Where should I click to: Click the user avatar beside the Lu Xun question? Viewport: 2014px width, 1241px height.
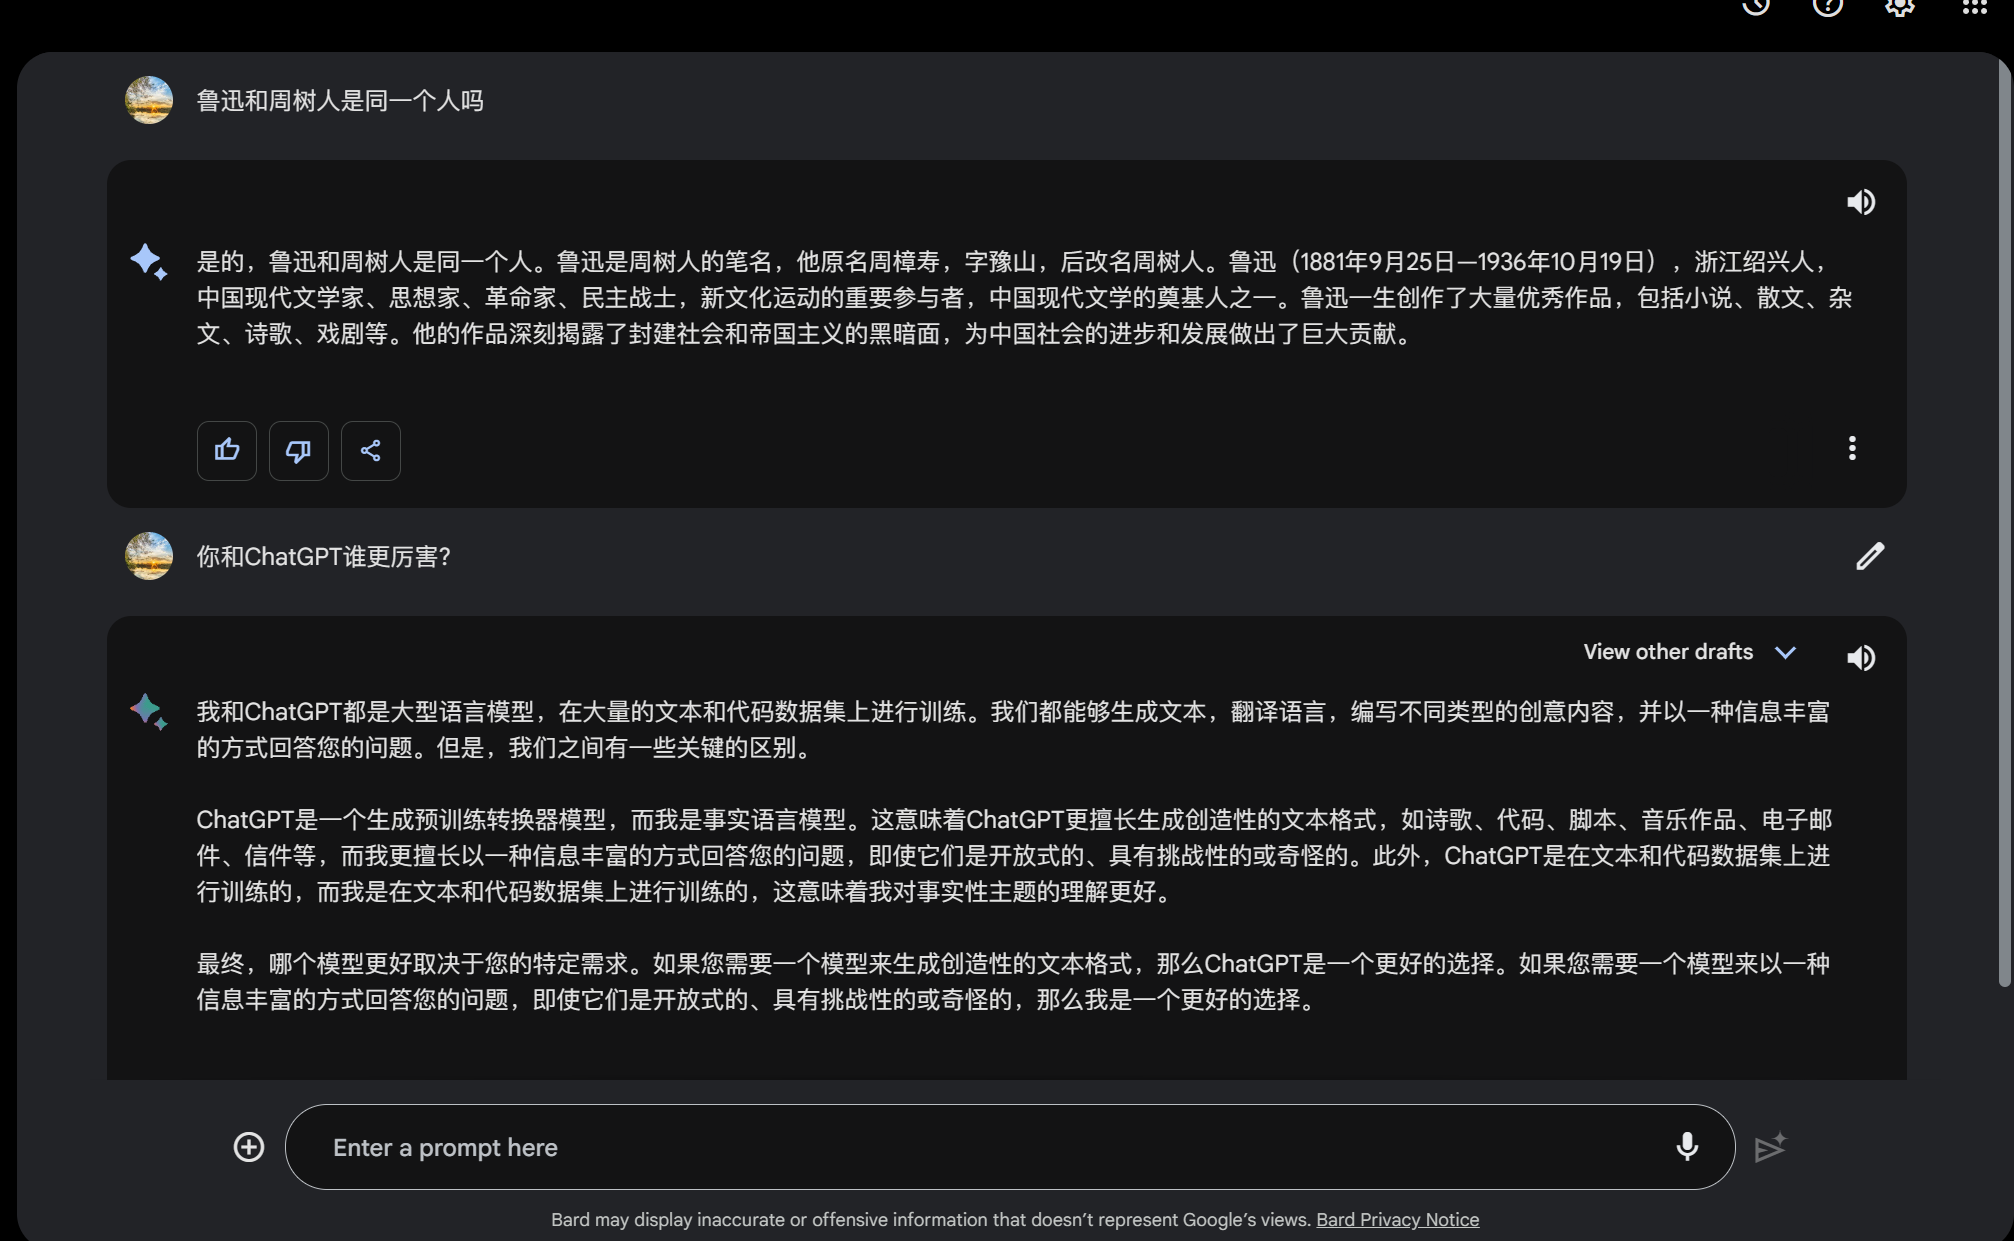pyautogui.click(x=149, y=100)
